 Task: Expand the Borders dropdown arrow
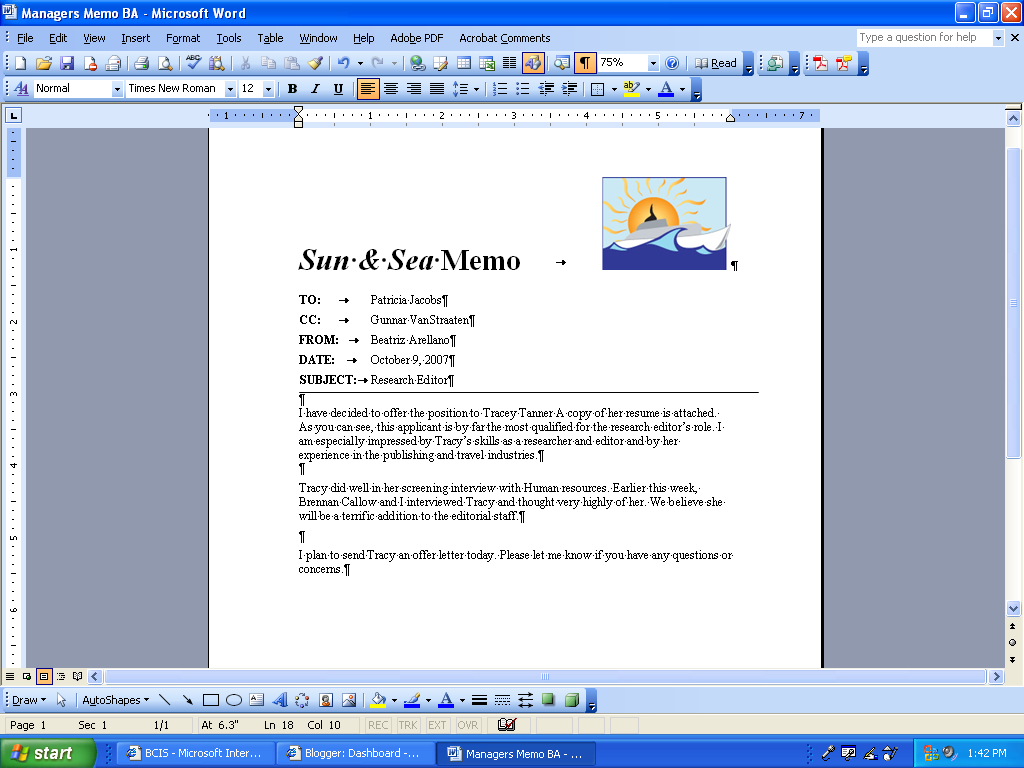tap(614, 89)
